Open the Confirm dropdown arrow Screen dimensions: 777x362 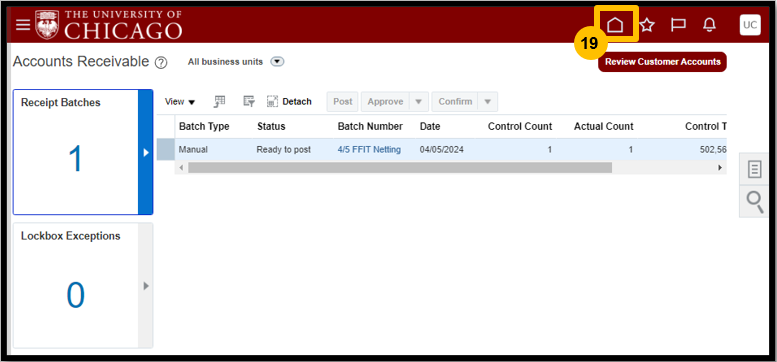coord(488,102)
